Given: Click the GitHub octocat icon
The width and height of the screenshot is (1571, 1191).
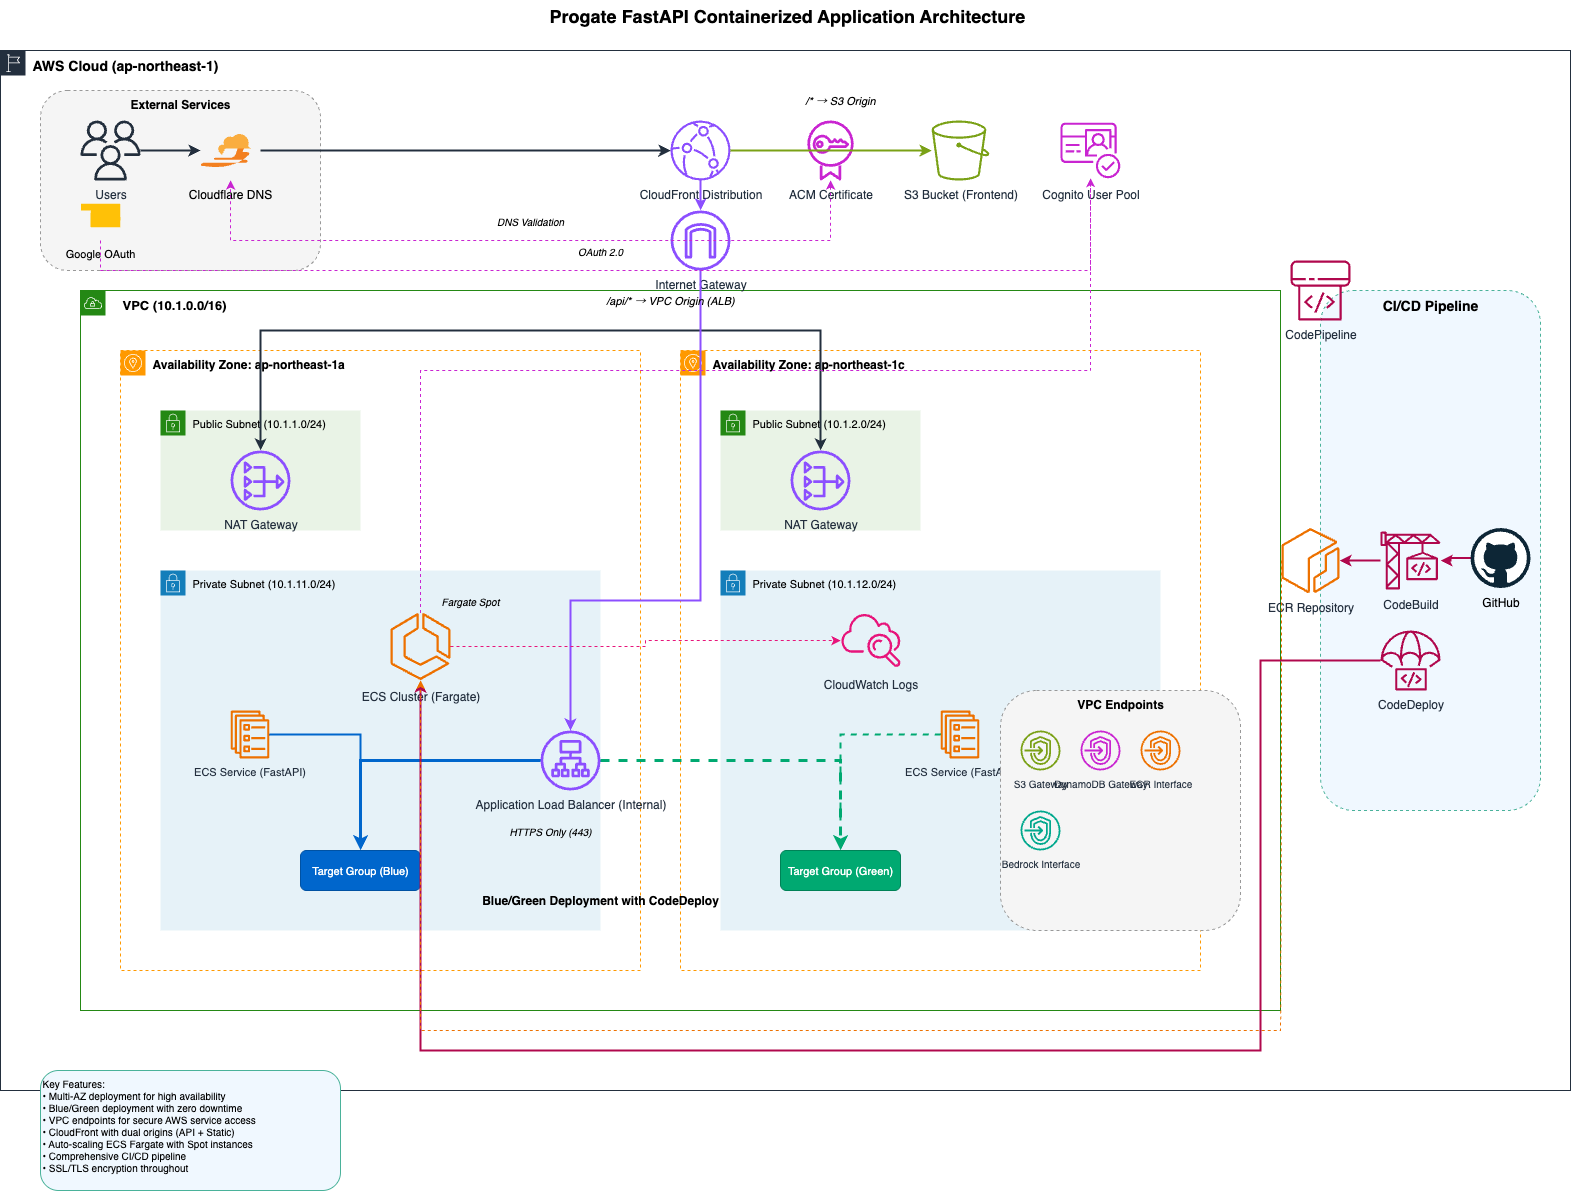Looking at the screenshot, I should (1500, 558).
